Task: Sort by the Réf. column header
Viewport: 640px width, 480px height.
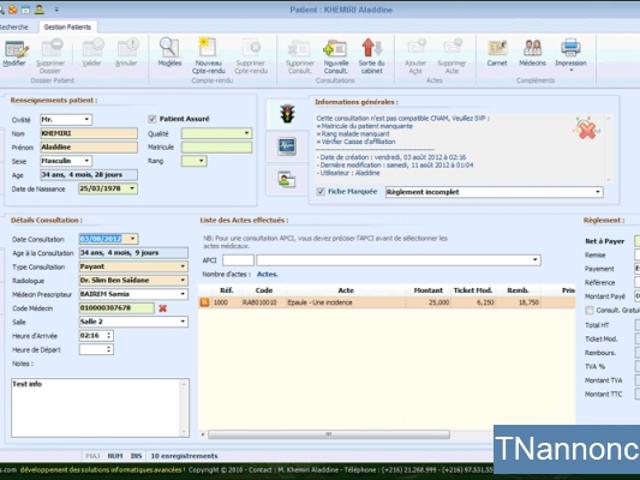Action: pos(227,290)
